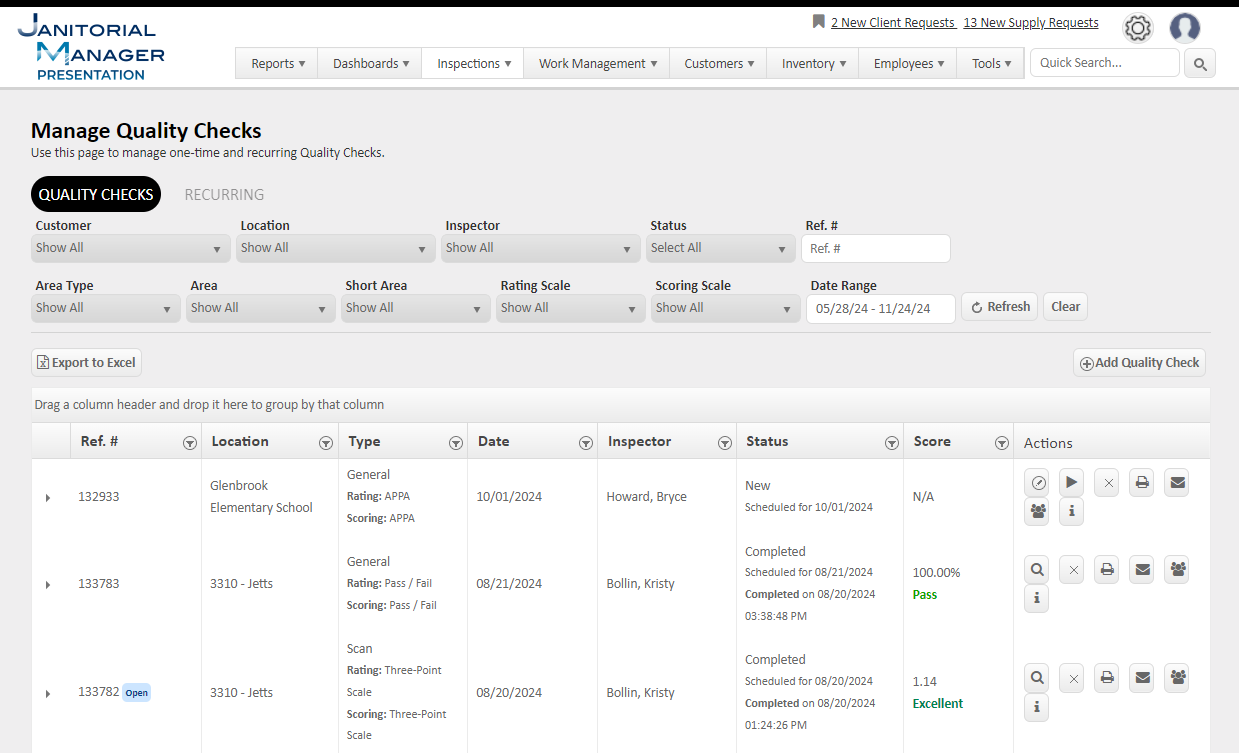The width and height of the screenshot is (1239, 753).
Task: Click the group icon for row 133782
Action: [1177, 678]
